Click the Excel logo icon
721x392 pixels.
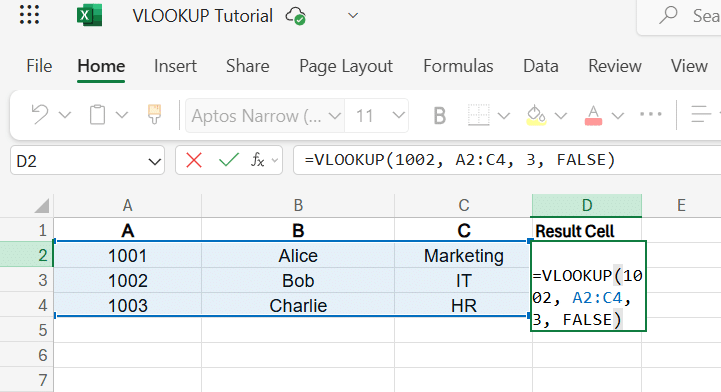point(89,15)
